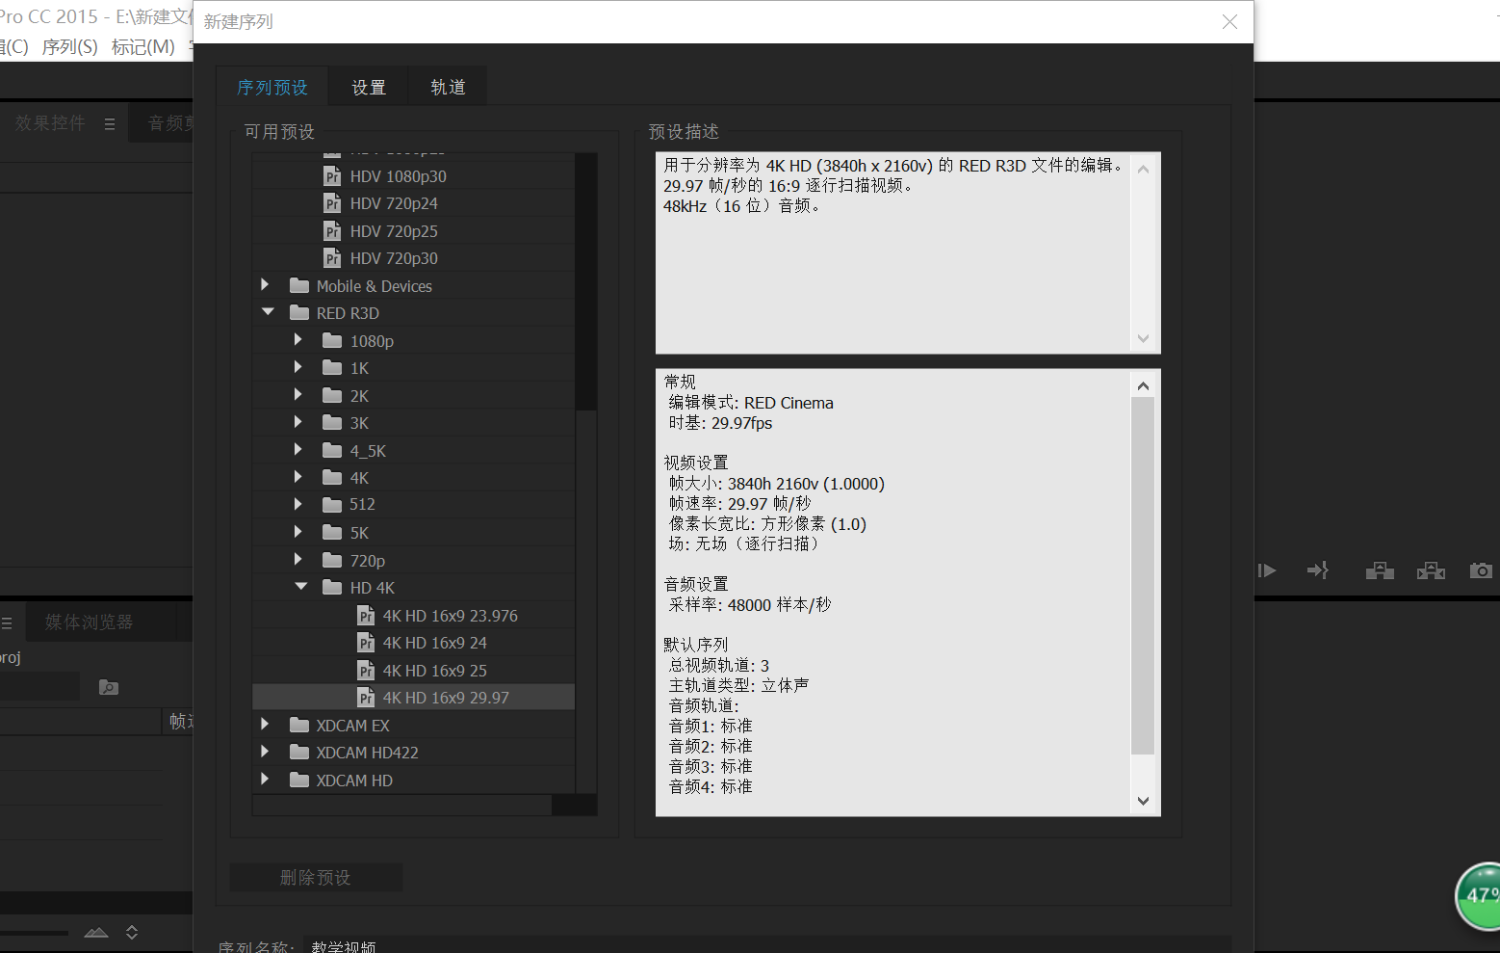Select the 5K folder row
The height and width of the screenshot is (953, 1500).
pos(413,533)
